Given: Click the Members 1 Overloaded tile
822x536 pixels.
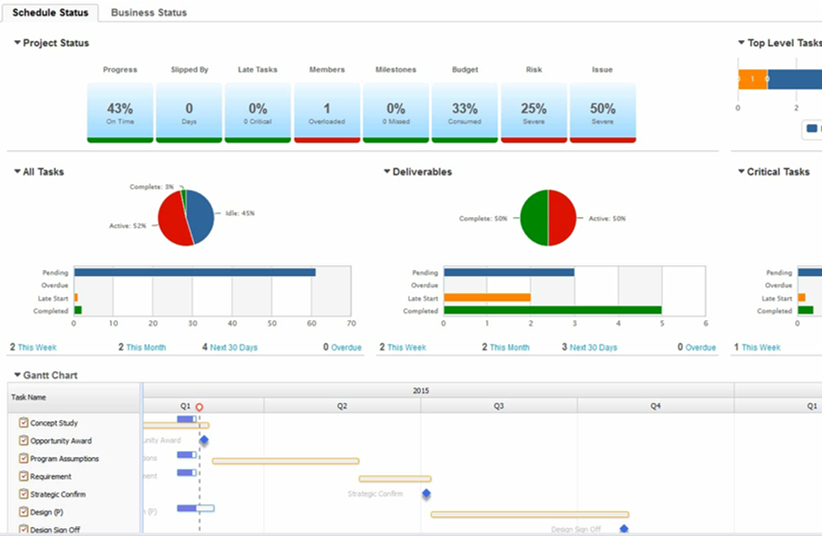Looking at the screenshot, I should (x=327, y=112).
